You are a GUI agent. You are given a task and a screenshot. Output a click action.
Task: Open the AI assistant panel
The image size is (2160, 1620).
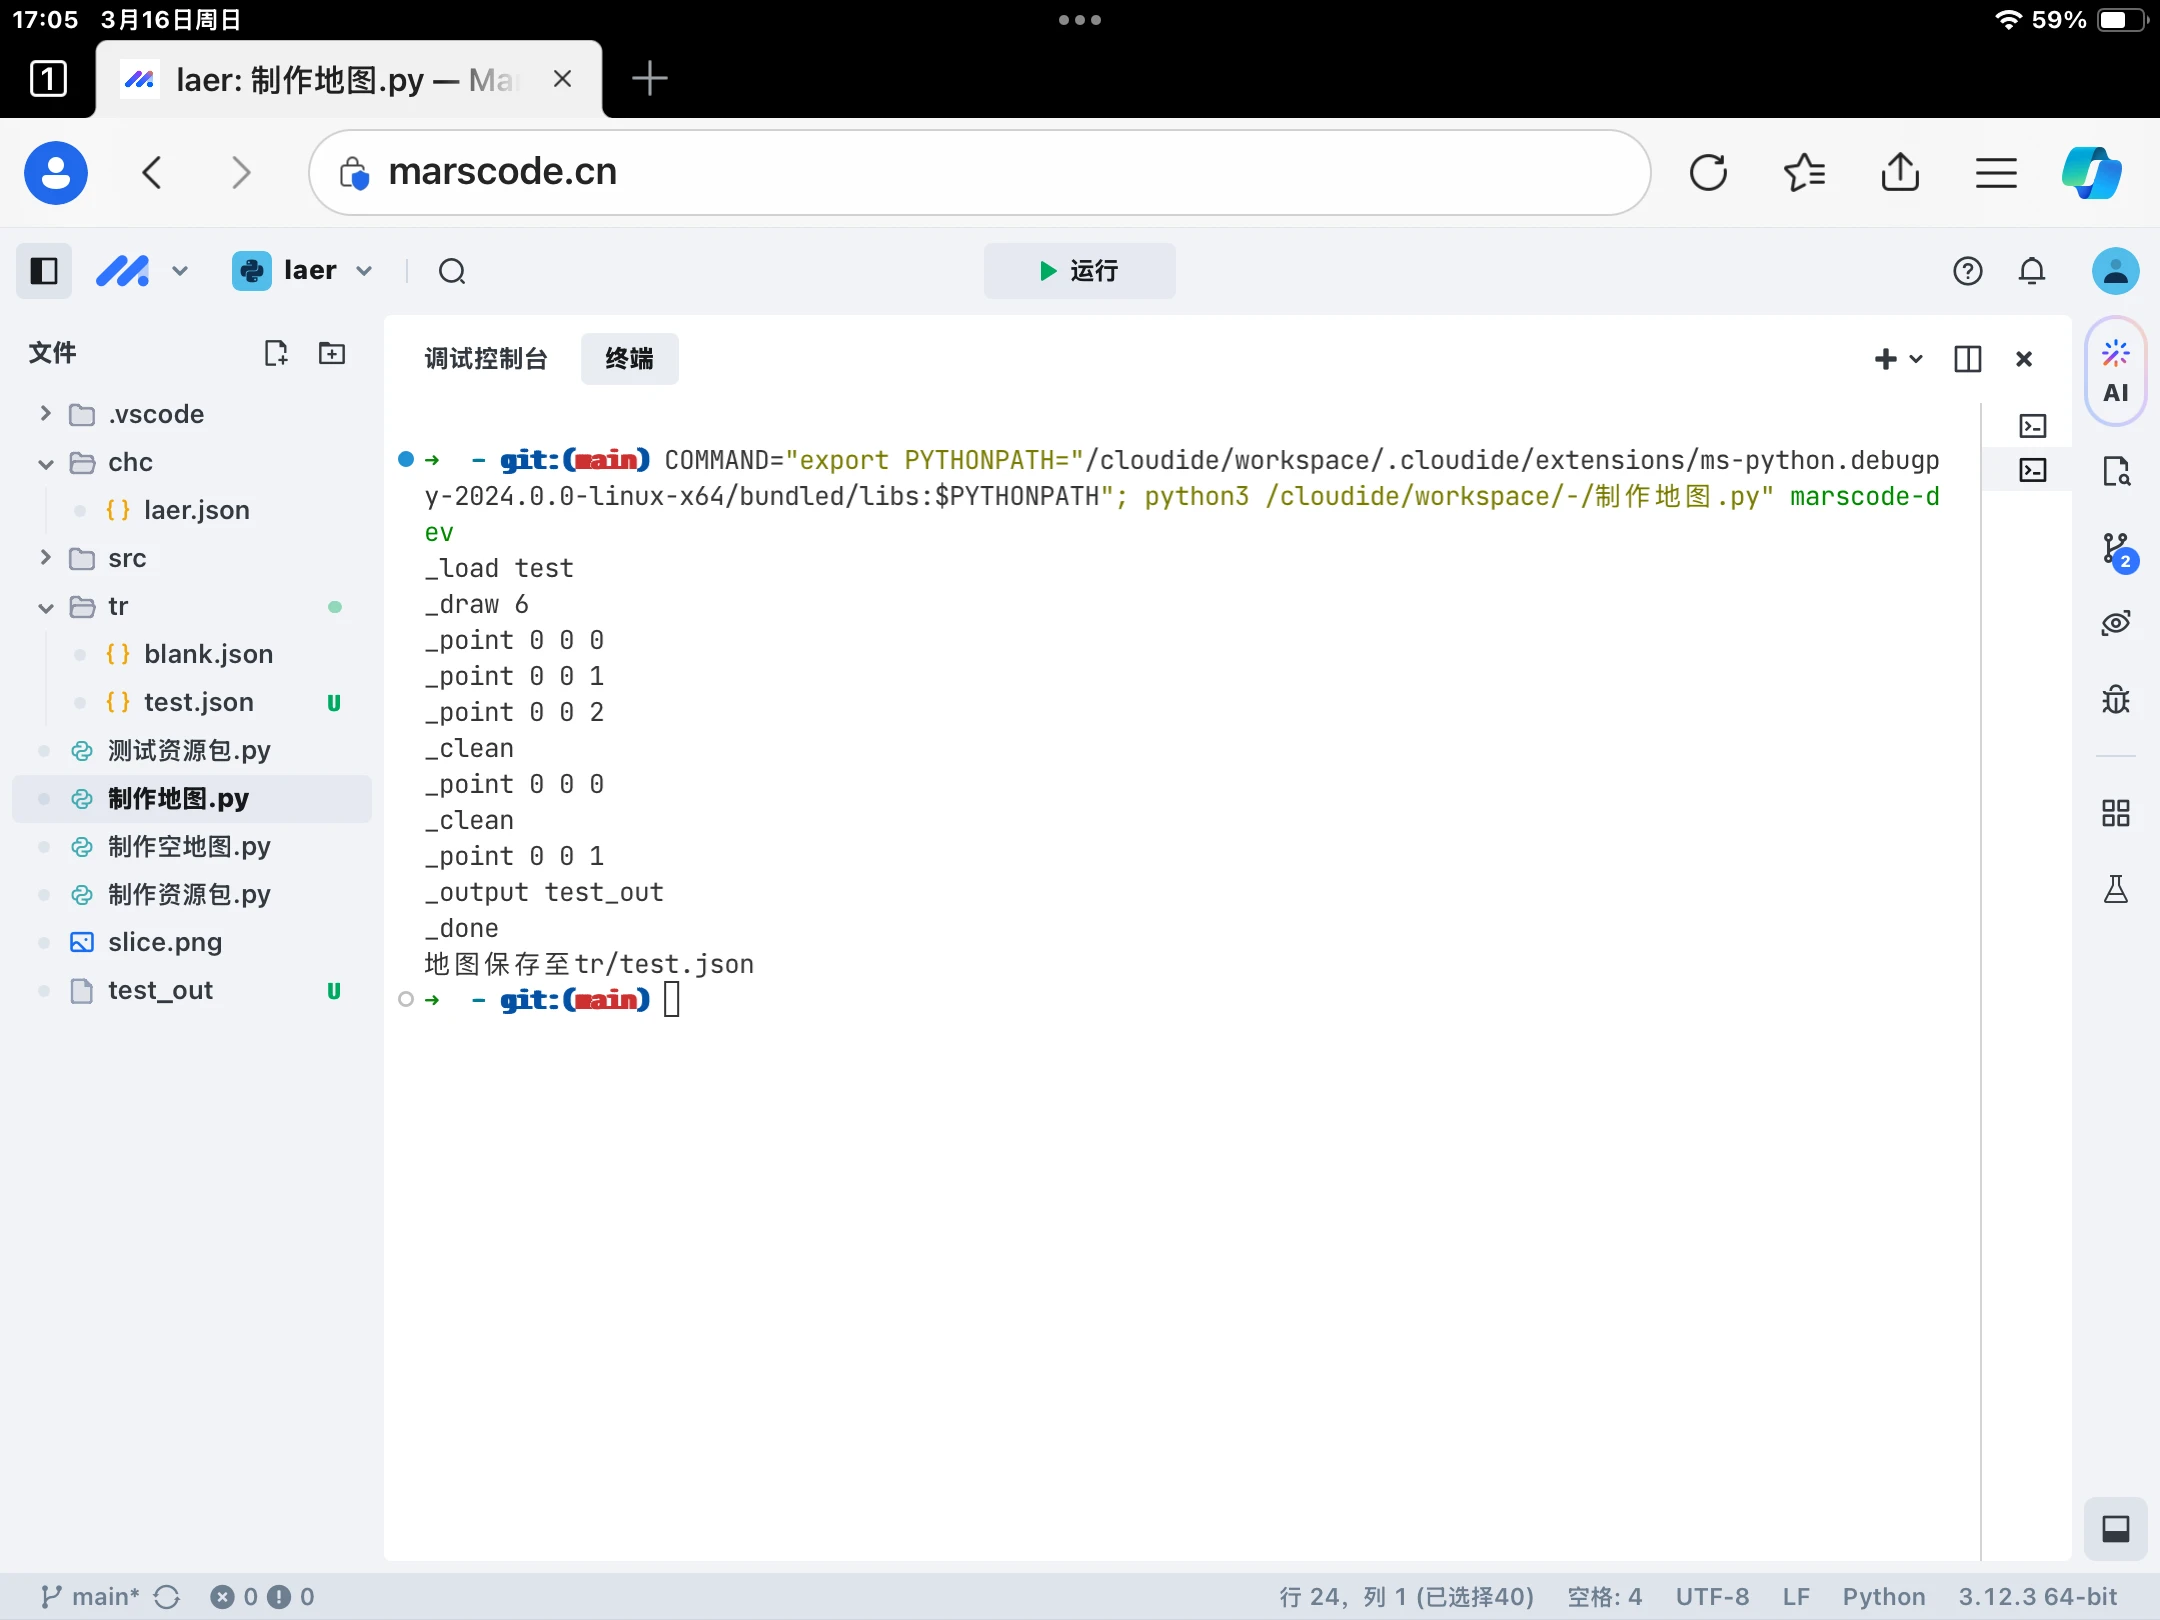point(2115,372)
